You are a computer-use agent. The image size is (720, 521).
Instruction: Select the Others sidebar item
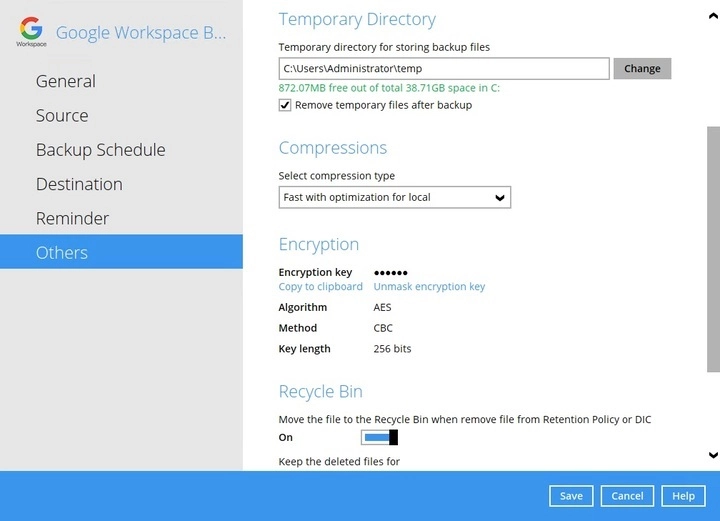pyautogui.click(x=62, y=252)
